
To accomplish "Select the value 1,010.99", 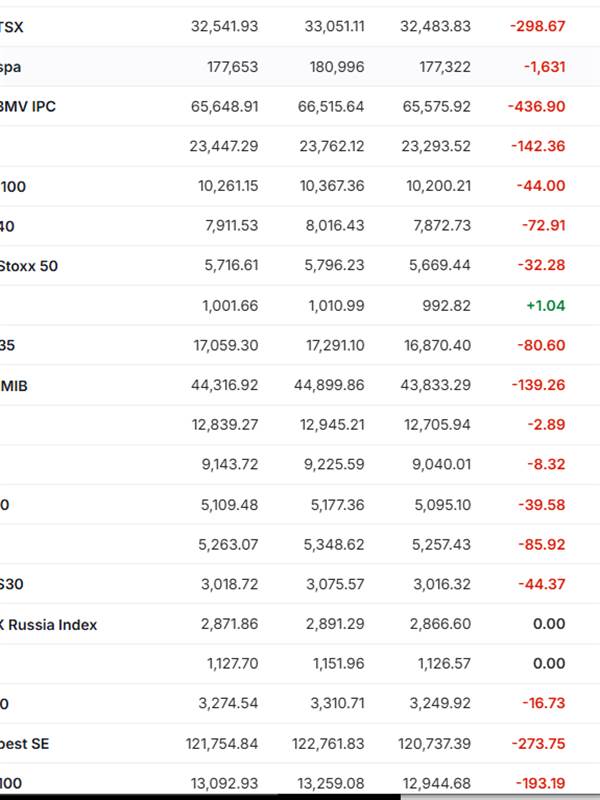I will (337, 306).
